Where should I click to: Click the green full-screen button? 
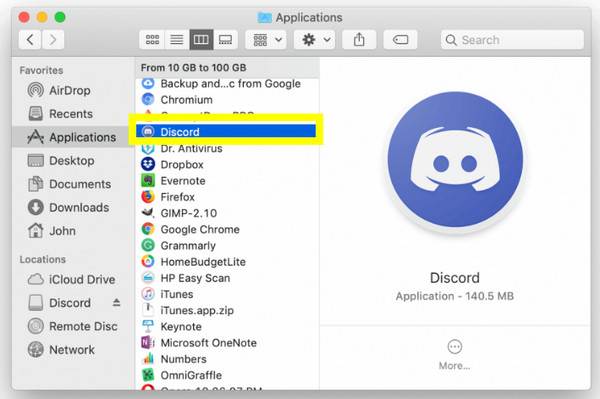point(60,17)
